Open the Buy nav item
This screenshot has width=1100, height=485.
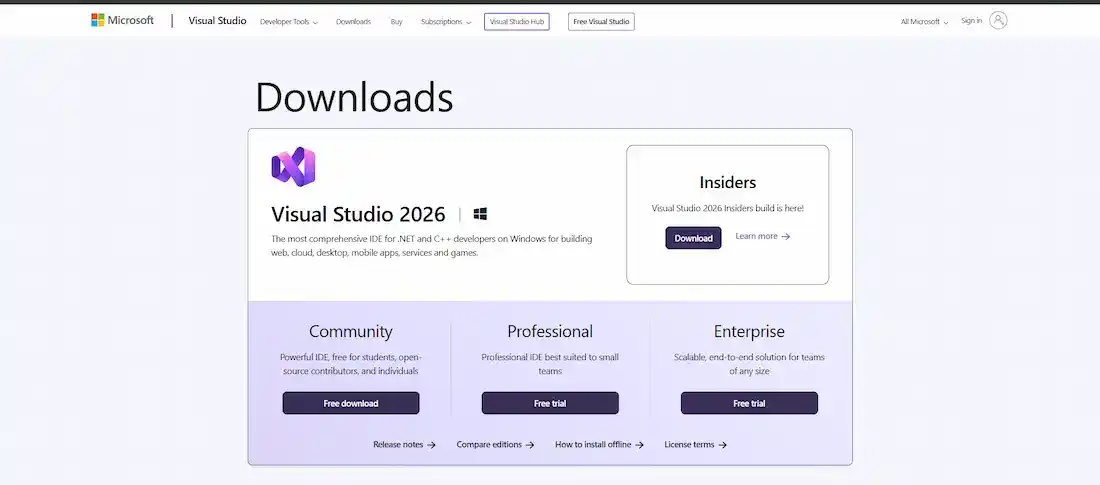396,22
